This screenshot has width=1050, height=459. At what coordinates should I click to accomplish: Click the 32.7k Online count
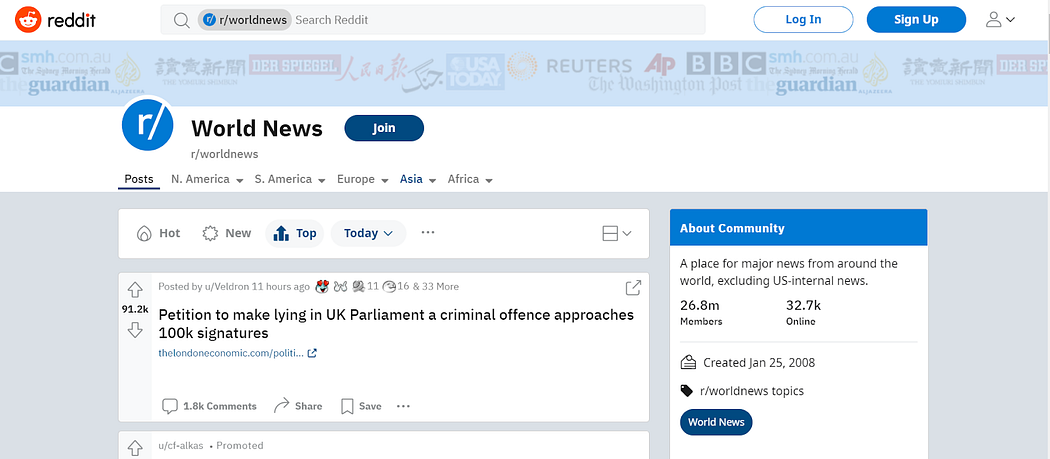pyautogui.click(x=804, y=313)
